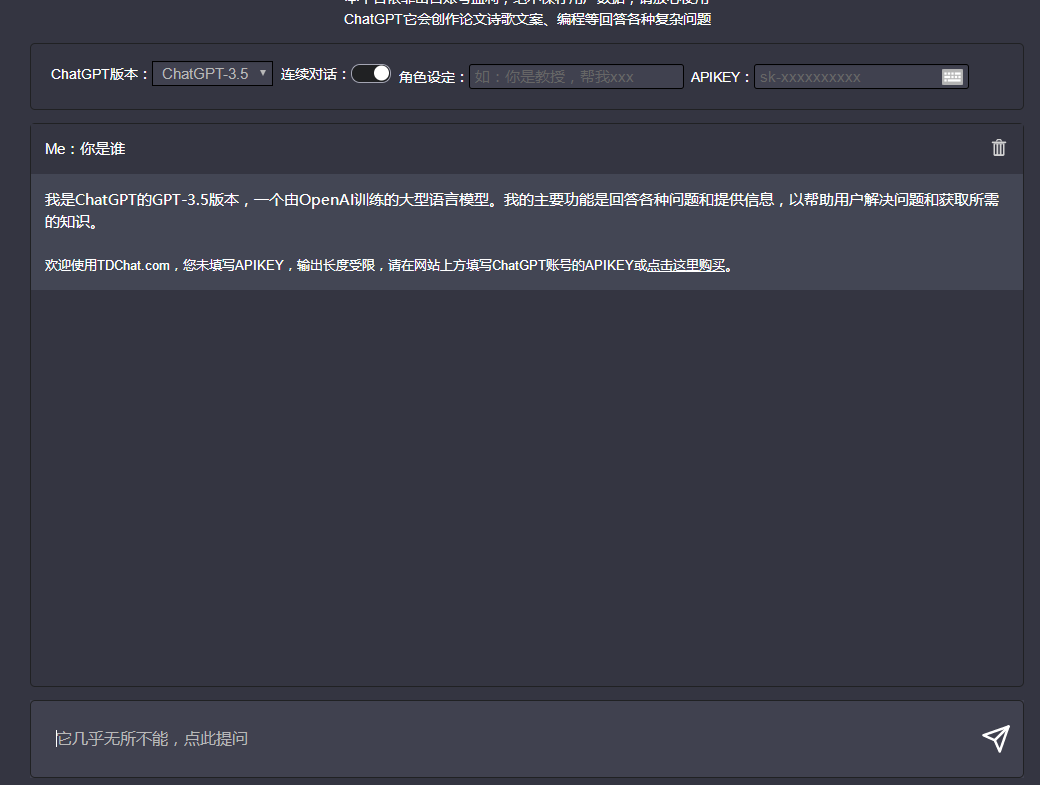Viewport: 1040px width, 785px height.
Task: Delete the conversation with trash icon
Action: click(999, 148)
